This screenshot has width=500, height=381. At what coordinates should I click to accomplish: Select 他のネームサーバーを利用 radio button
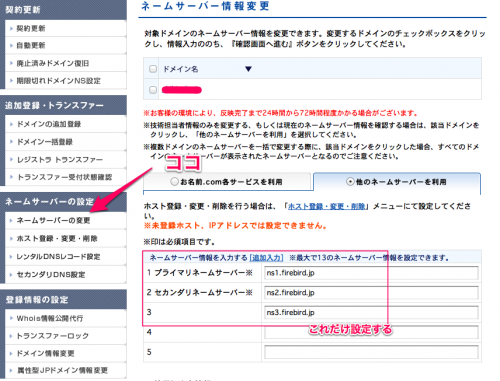(350, 182)
